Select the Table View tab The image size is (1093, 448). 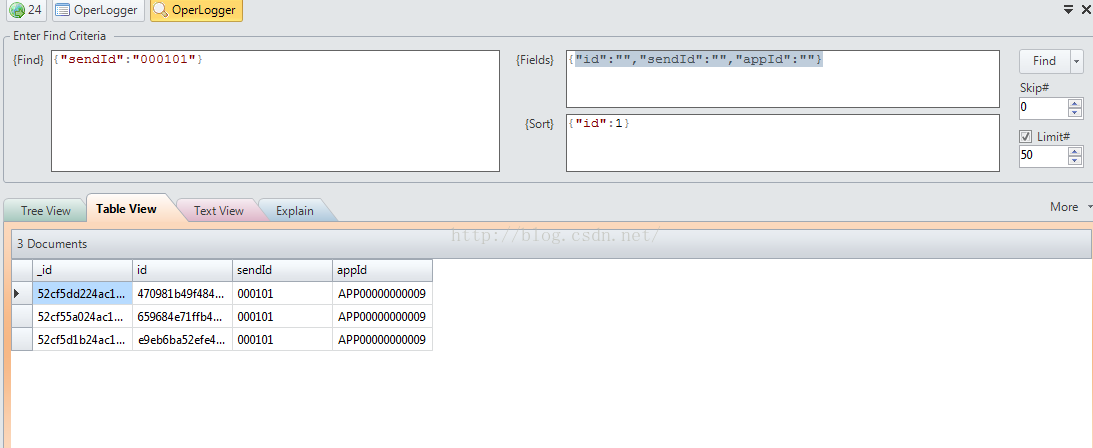[126, 208]
